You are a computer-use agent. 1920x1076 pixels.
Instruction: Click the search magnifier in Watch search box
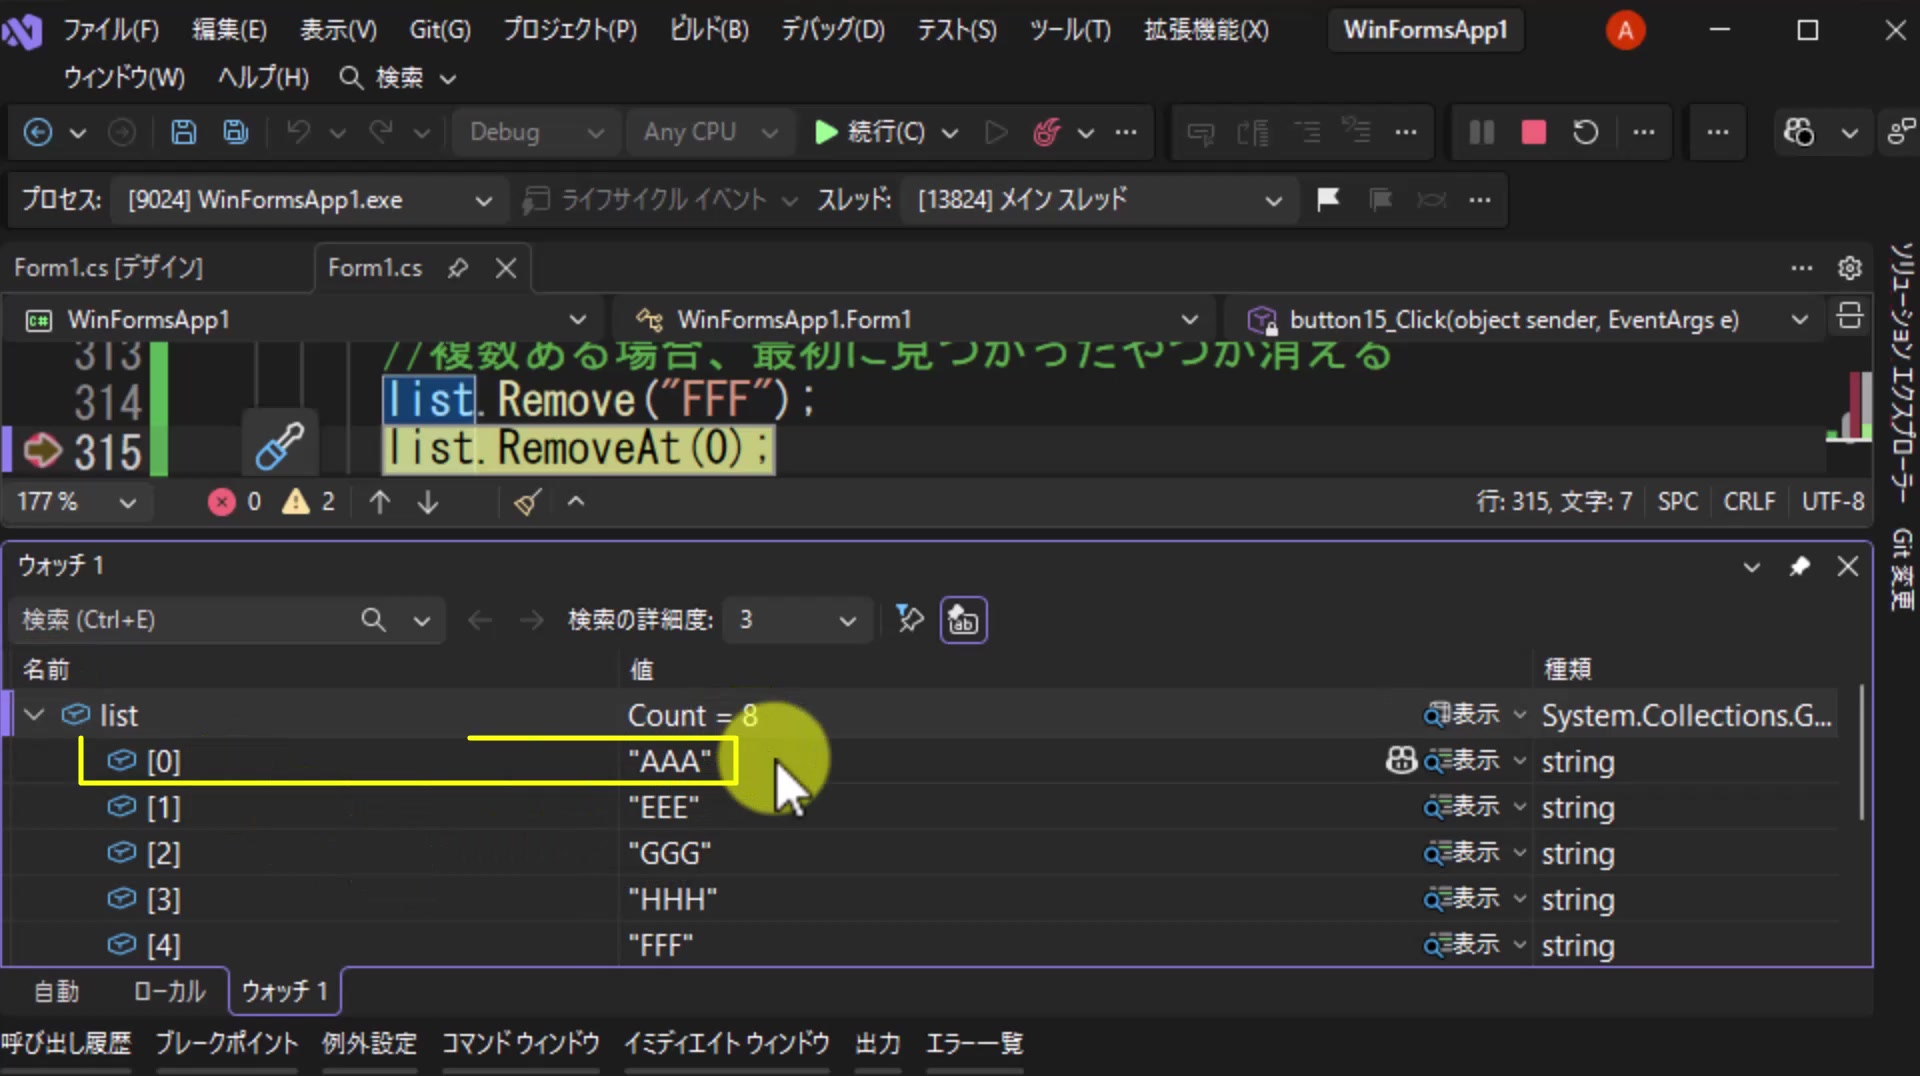[373, 620]
